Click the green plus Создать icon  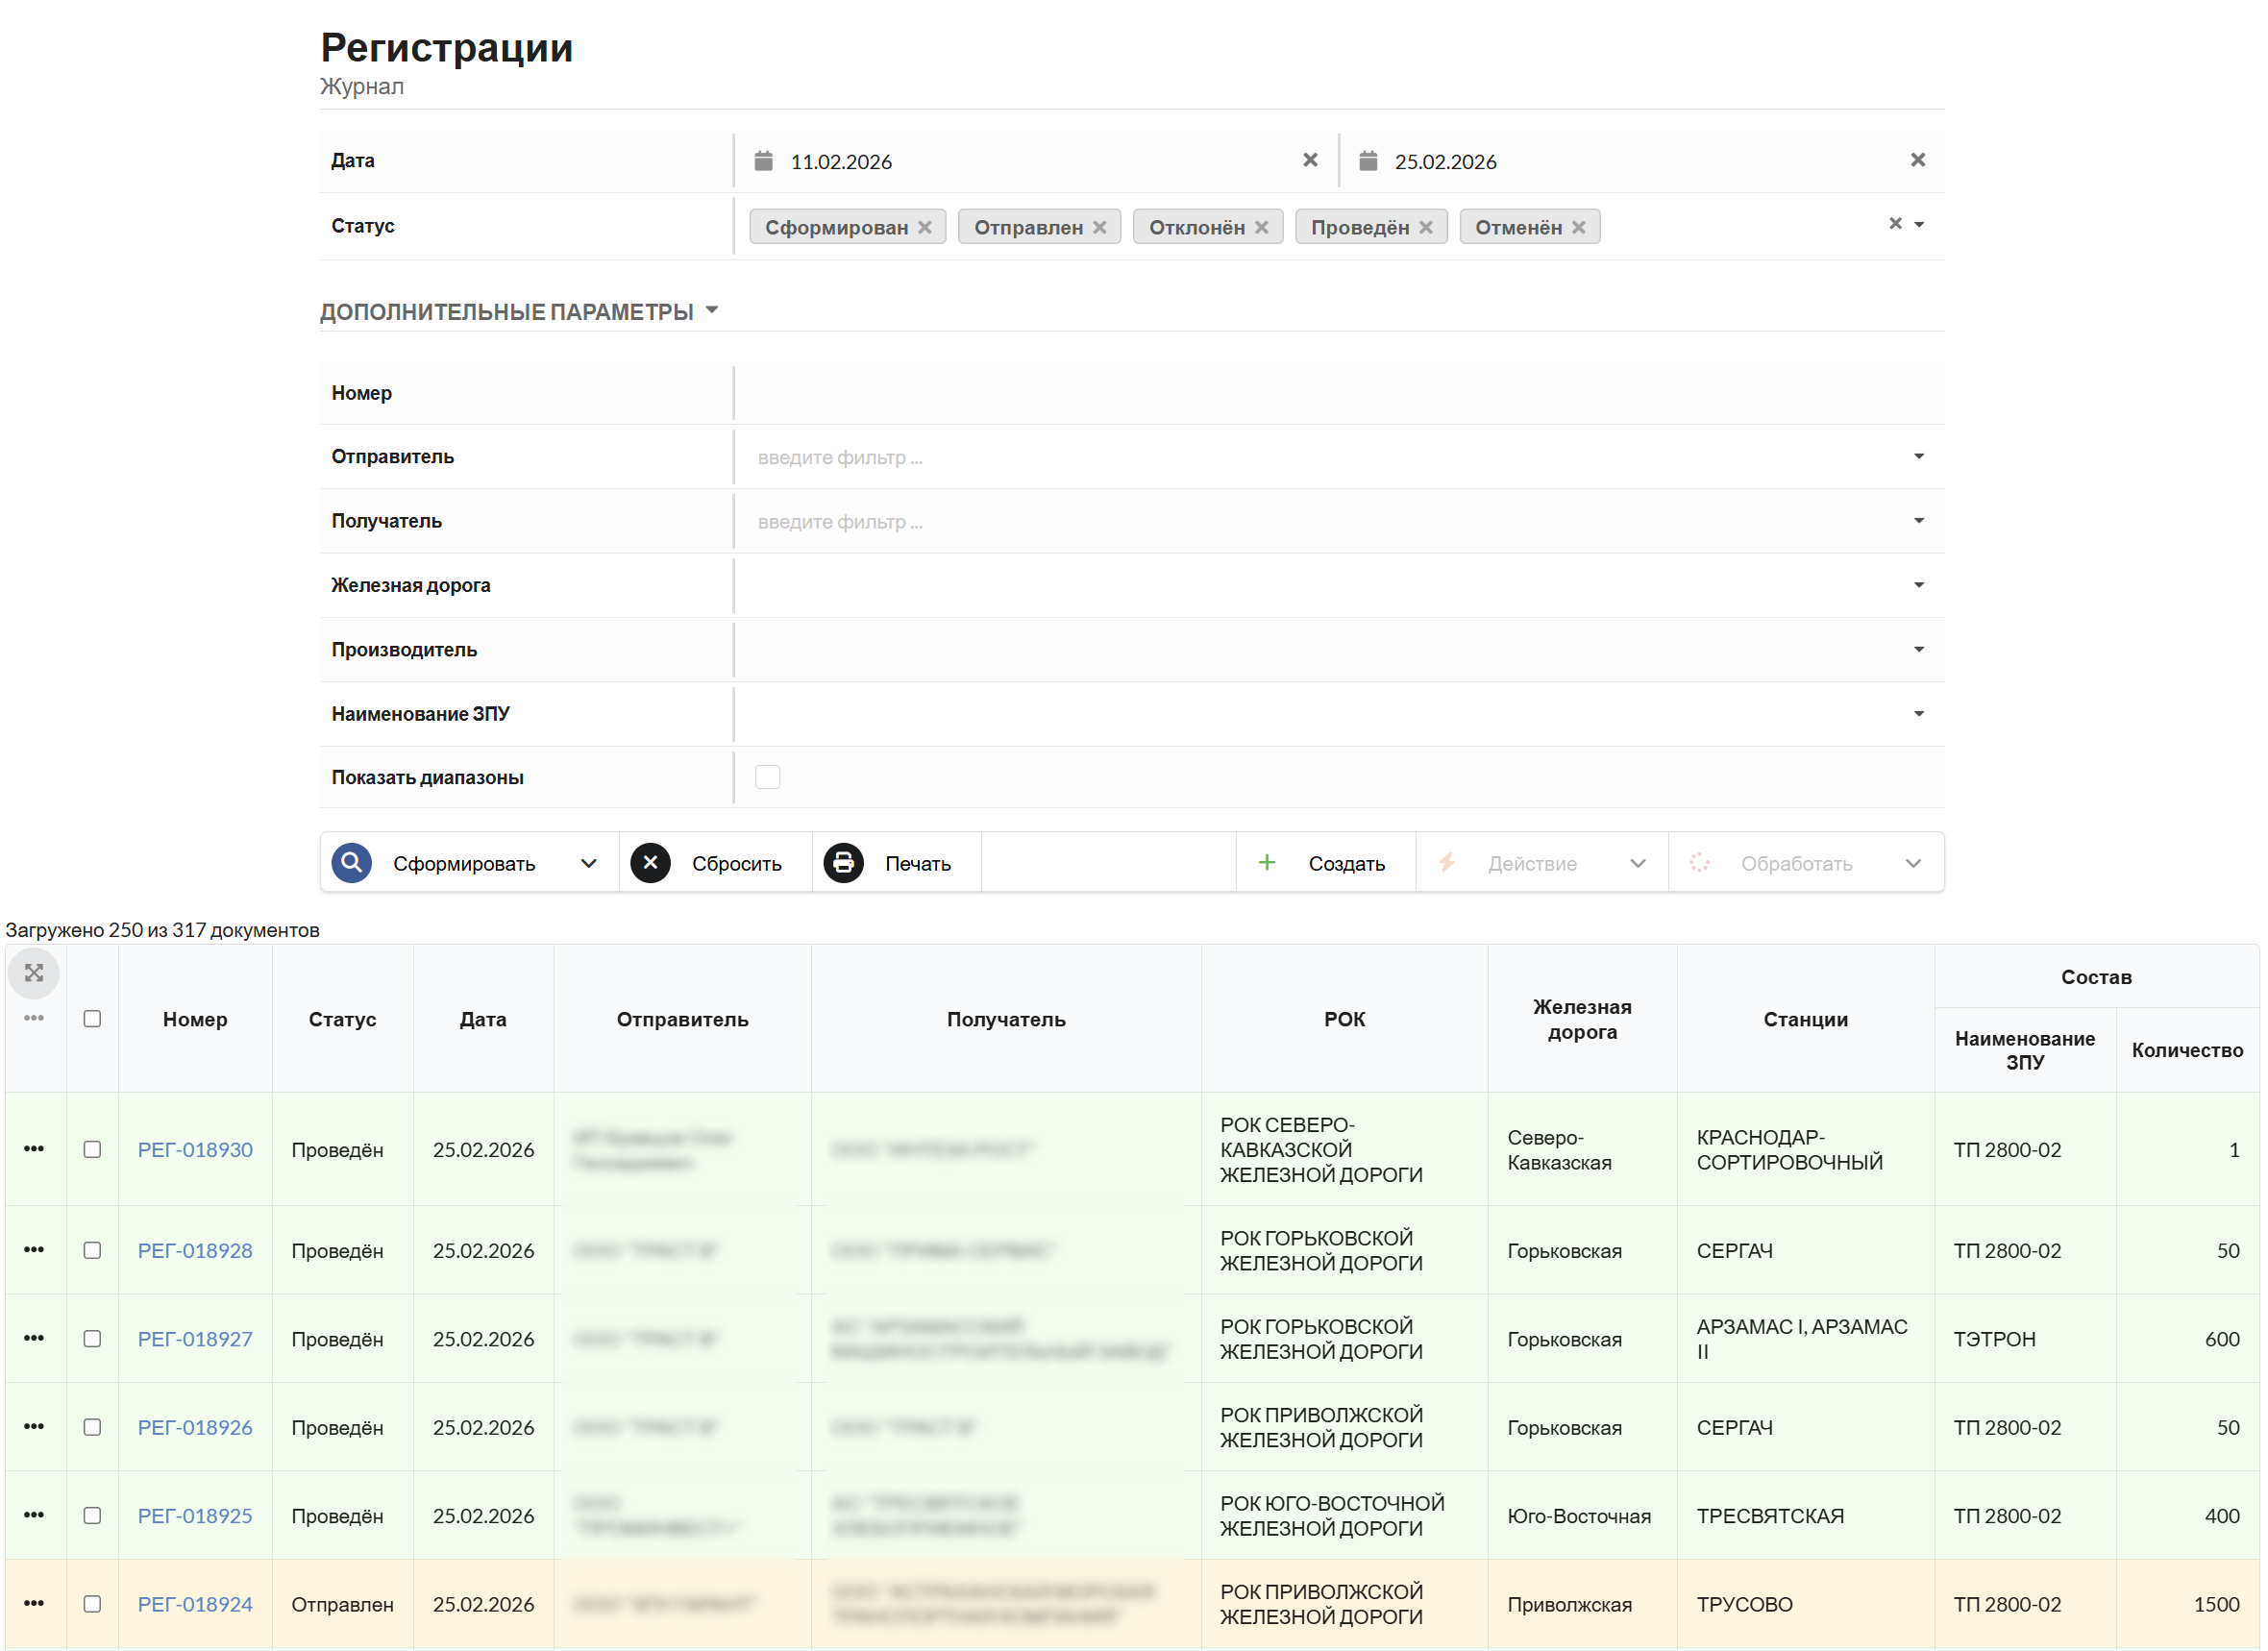pyautogui.click(x=1266, y=862)
